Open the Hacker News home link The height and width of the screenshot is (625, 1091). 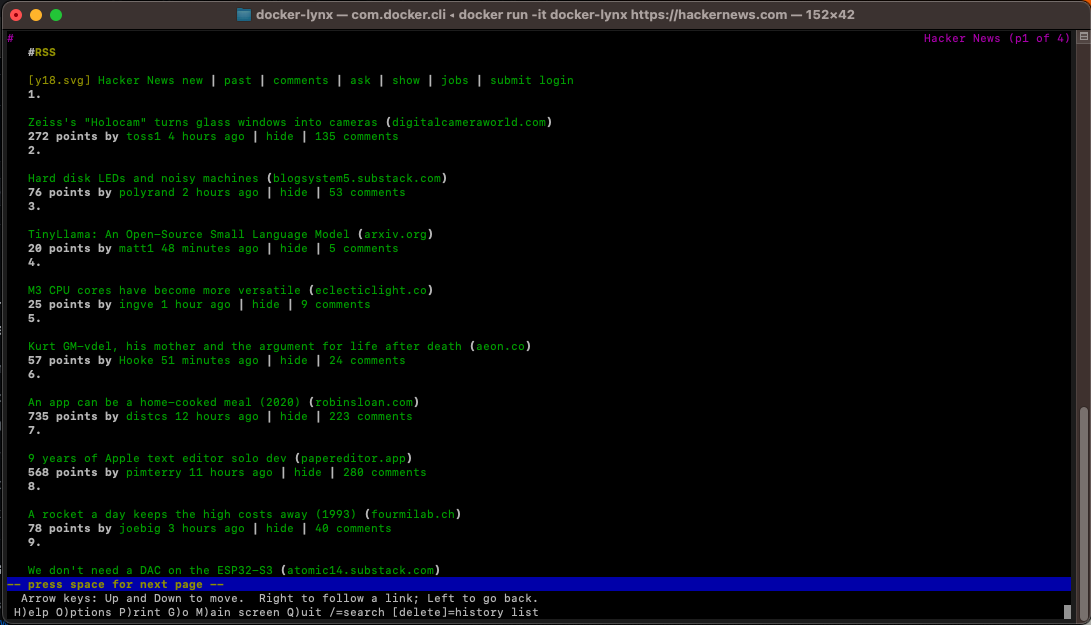point(136,80)
